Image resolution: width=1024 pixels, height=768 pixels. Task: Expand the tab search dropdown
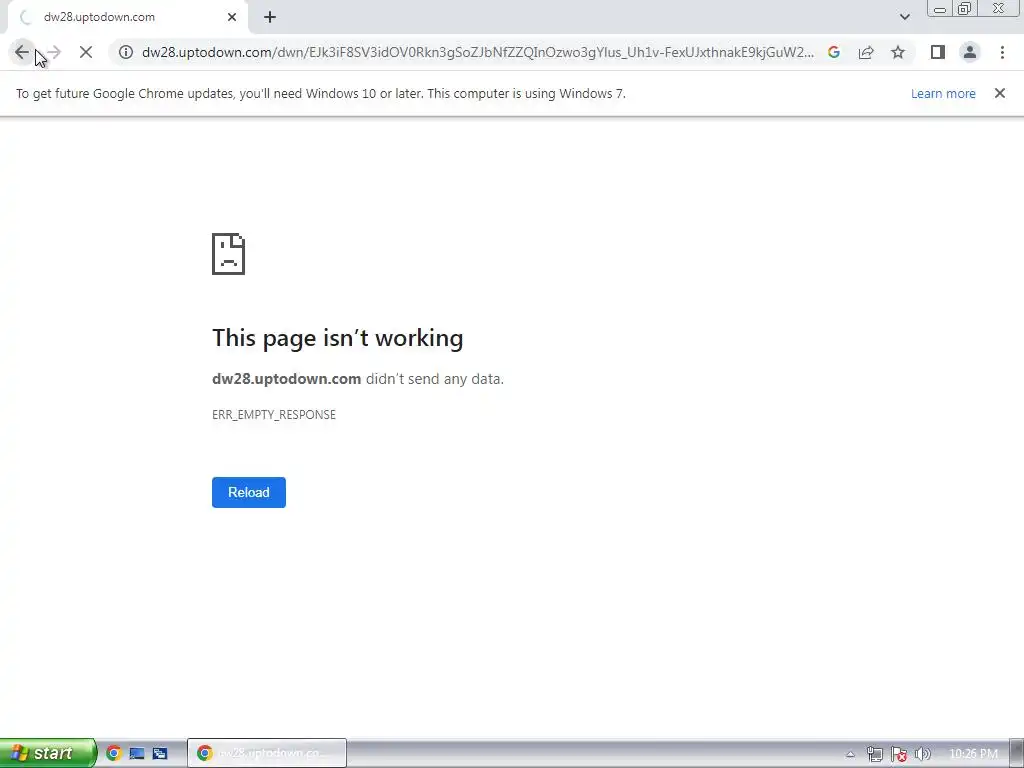pyautogui.click(x=904, y=17)
